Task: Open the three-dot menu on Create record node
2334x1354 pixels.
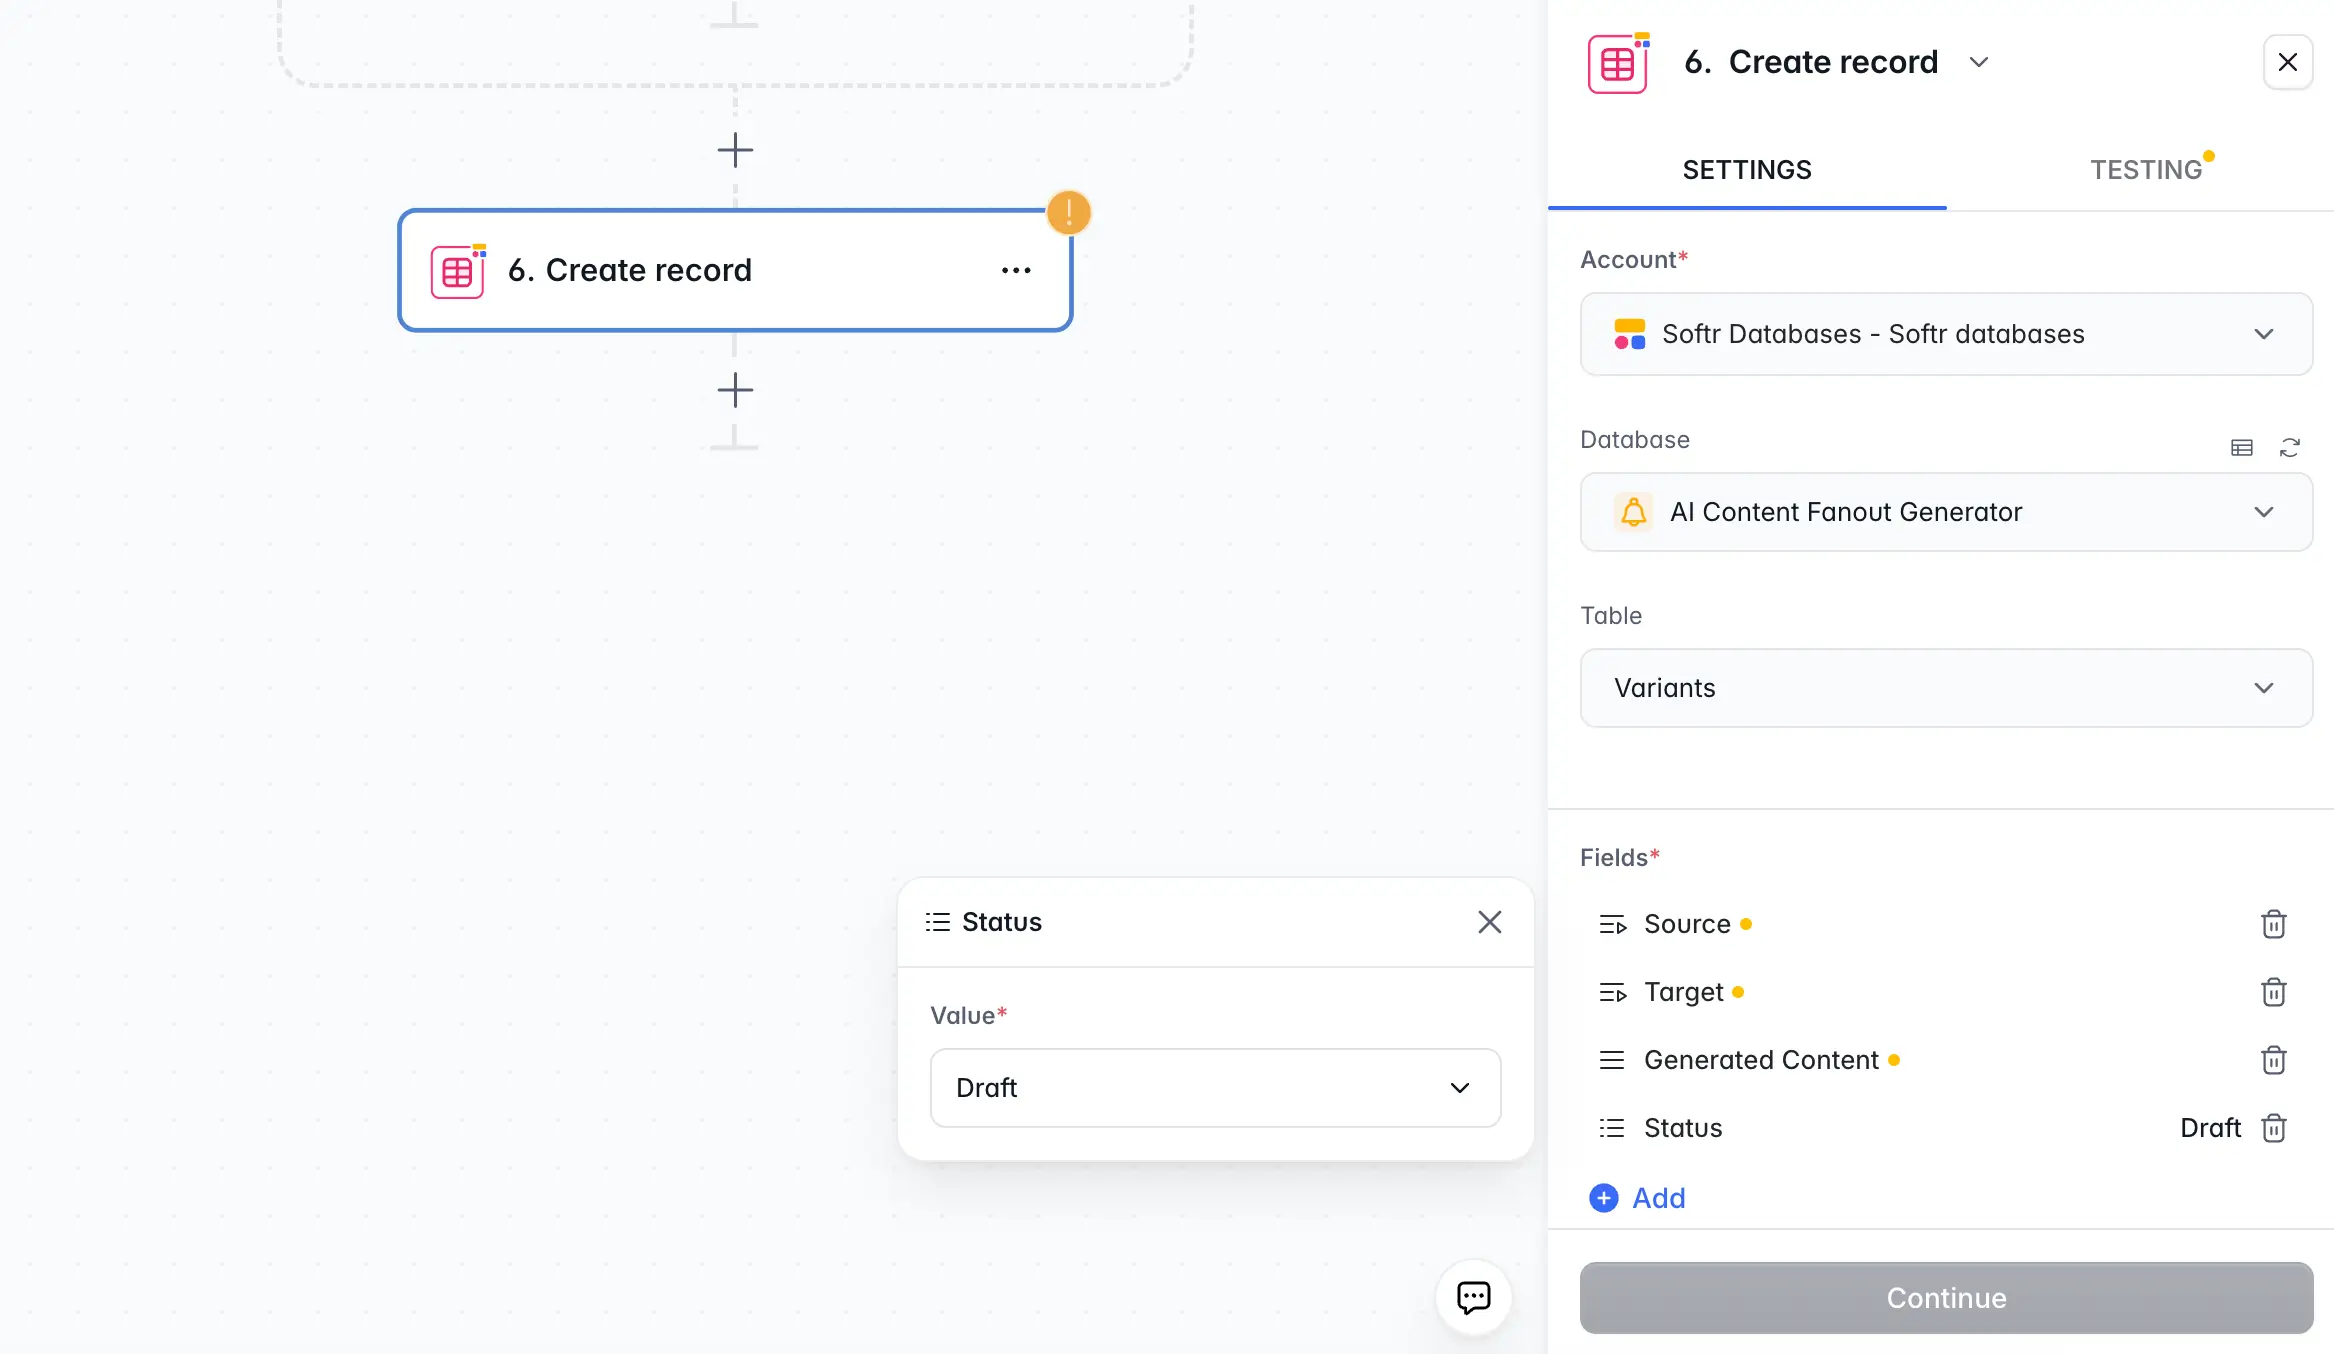Action: [x=1016, y=270]
